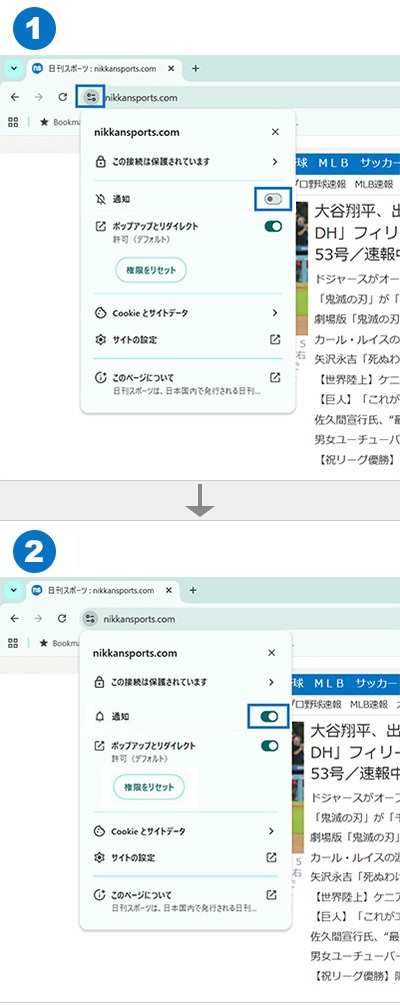The height and width of the screenshot is (1005, 400).
Task: Open tab search dropdown in step 2
Action: click(x=12, y=590)
